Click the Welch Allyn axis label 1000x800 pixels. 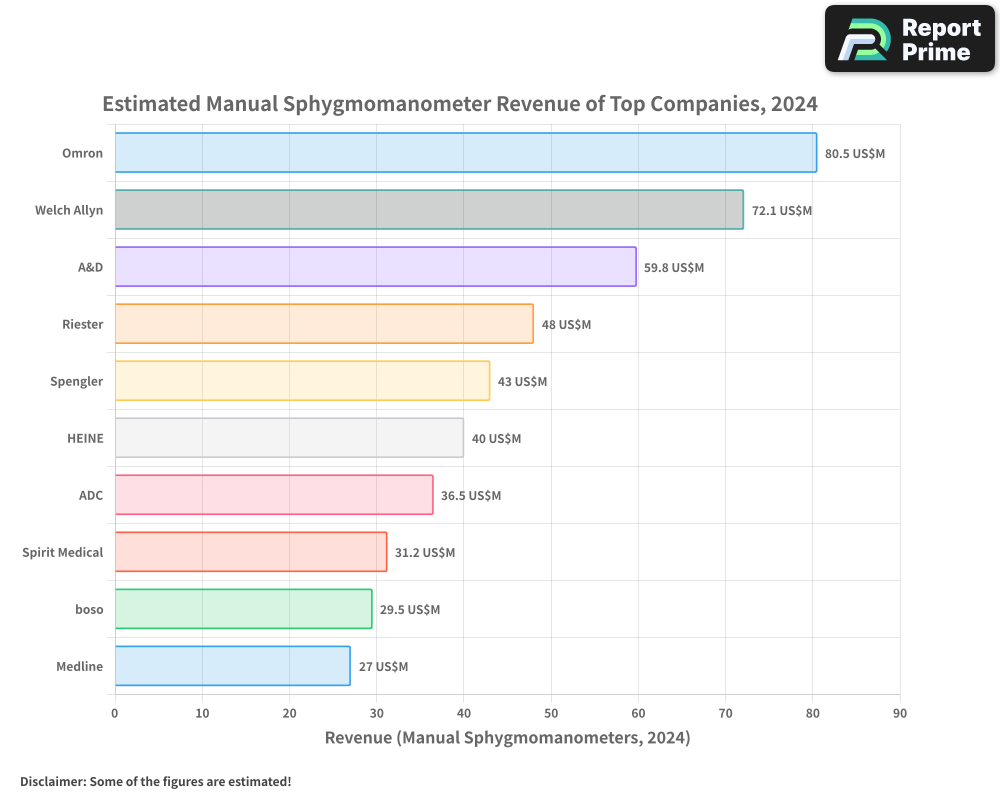tap(69, 210)
